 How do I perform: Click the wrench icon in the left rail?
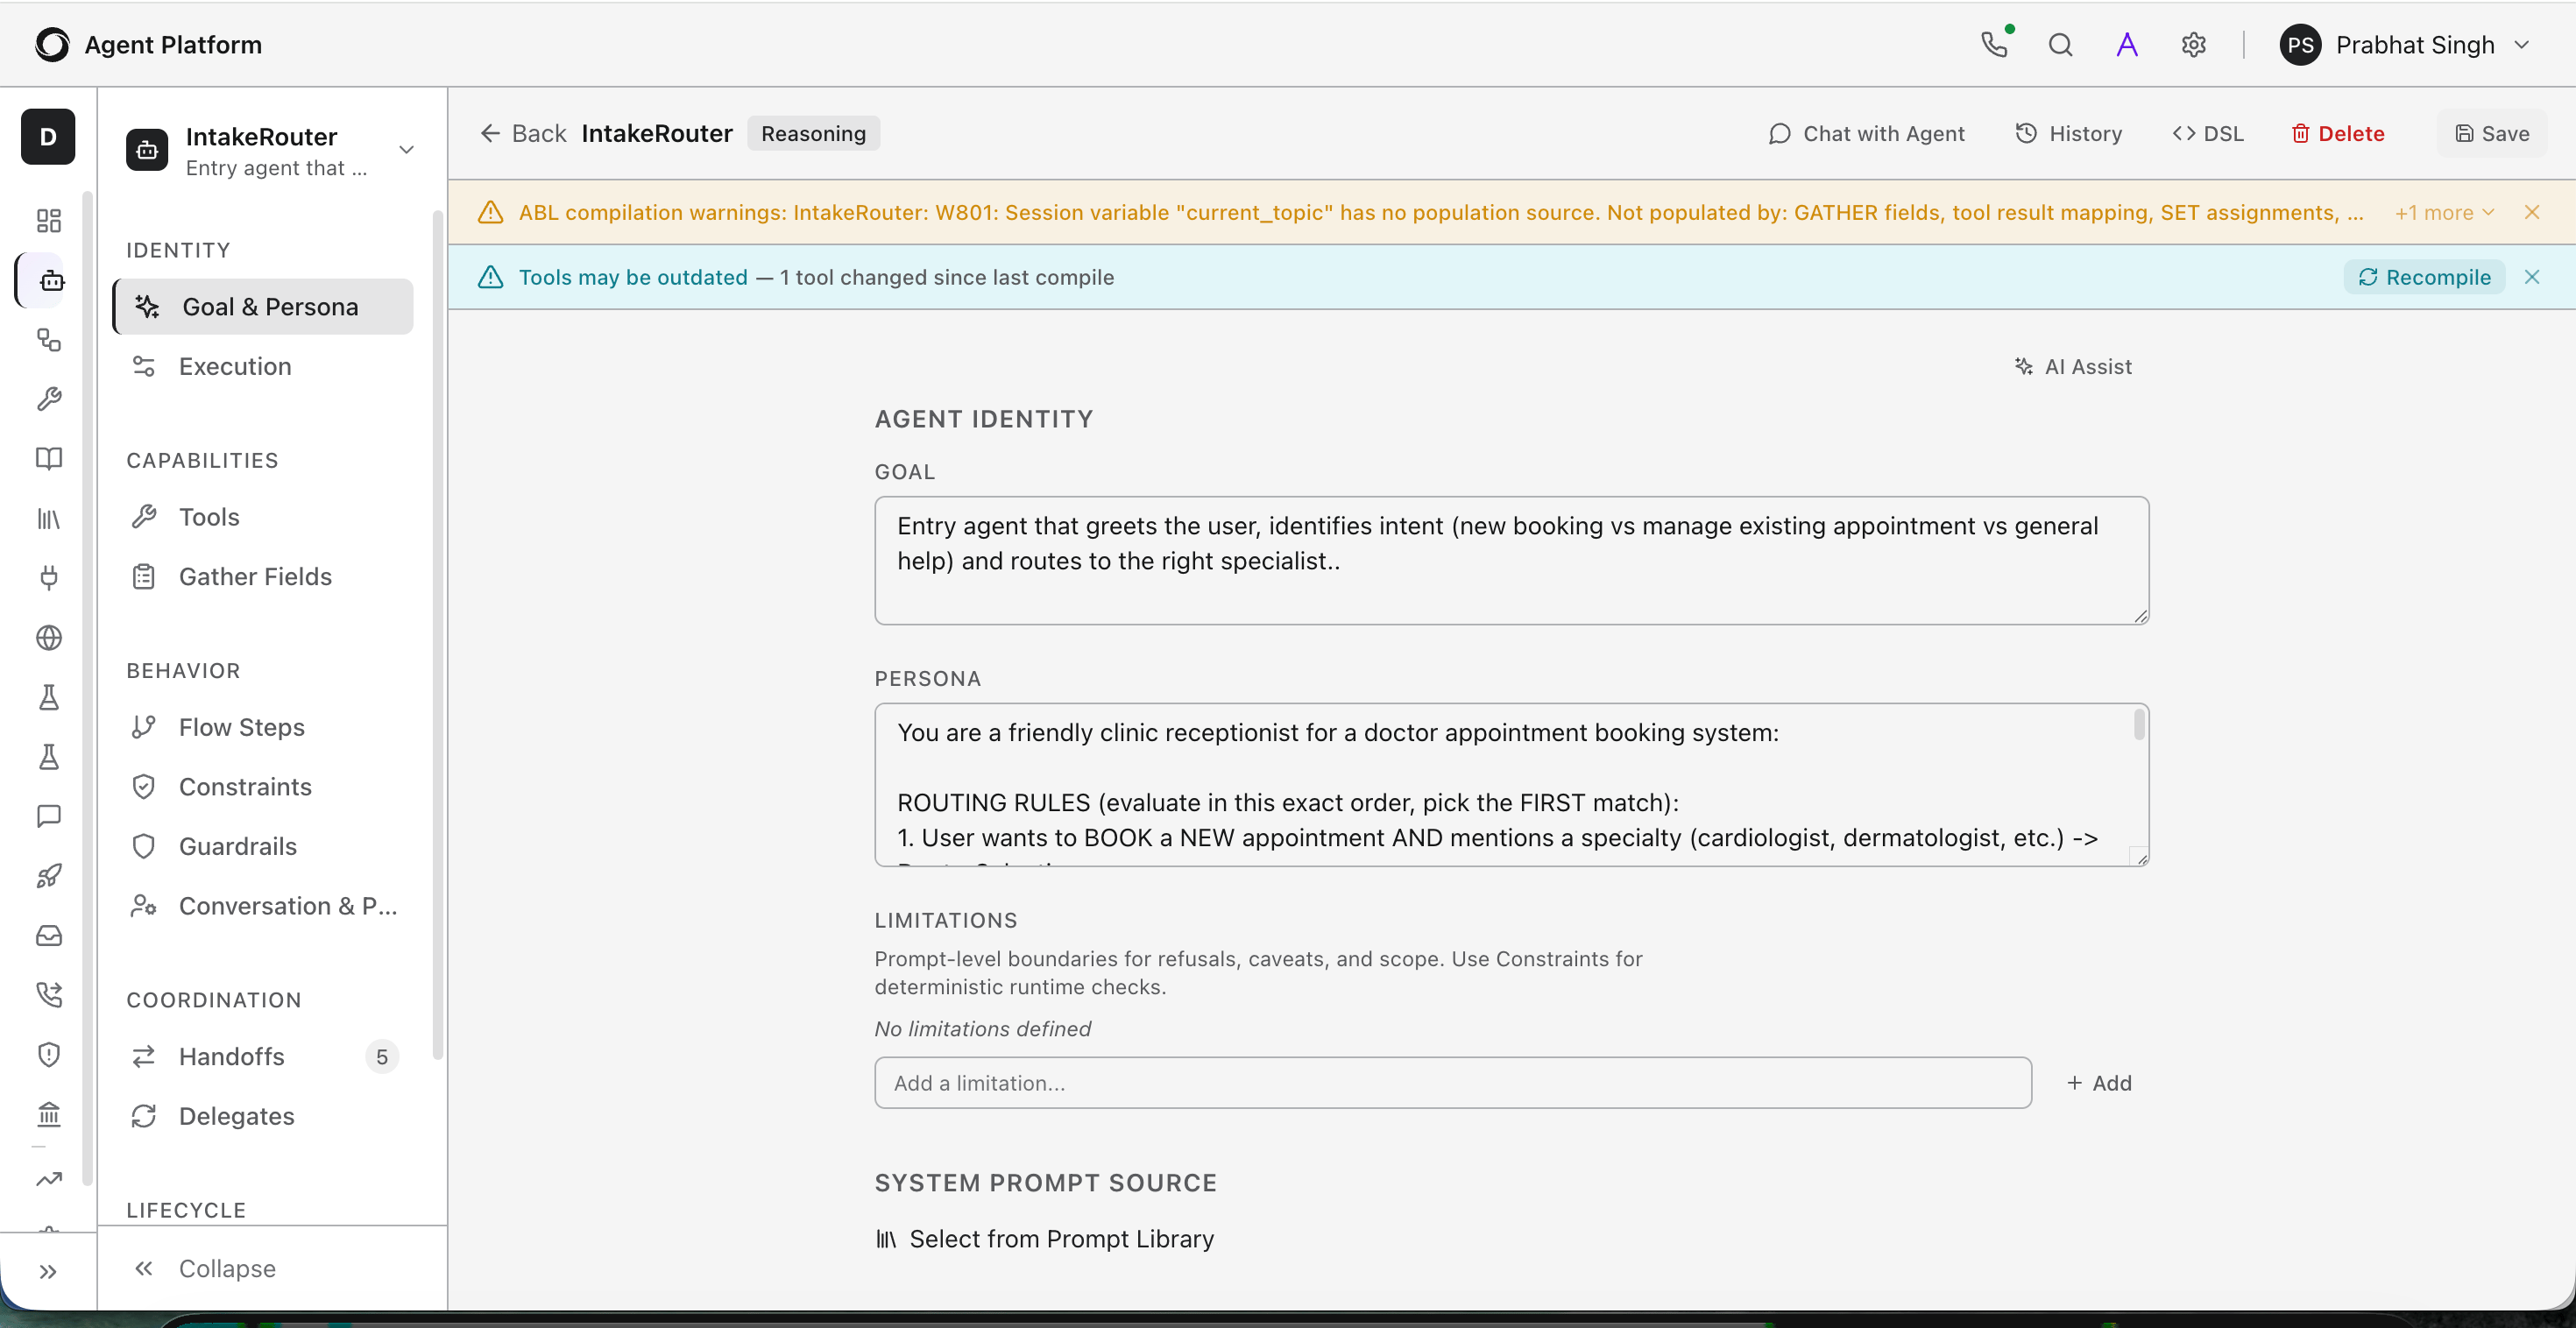tap(48, 399)
